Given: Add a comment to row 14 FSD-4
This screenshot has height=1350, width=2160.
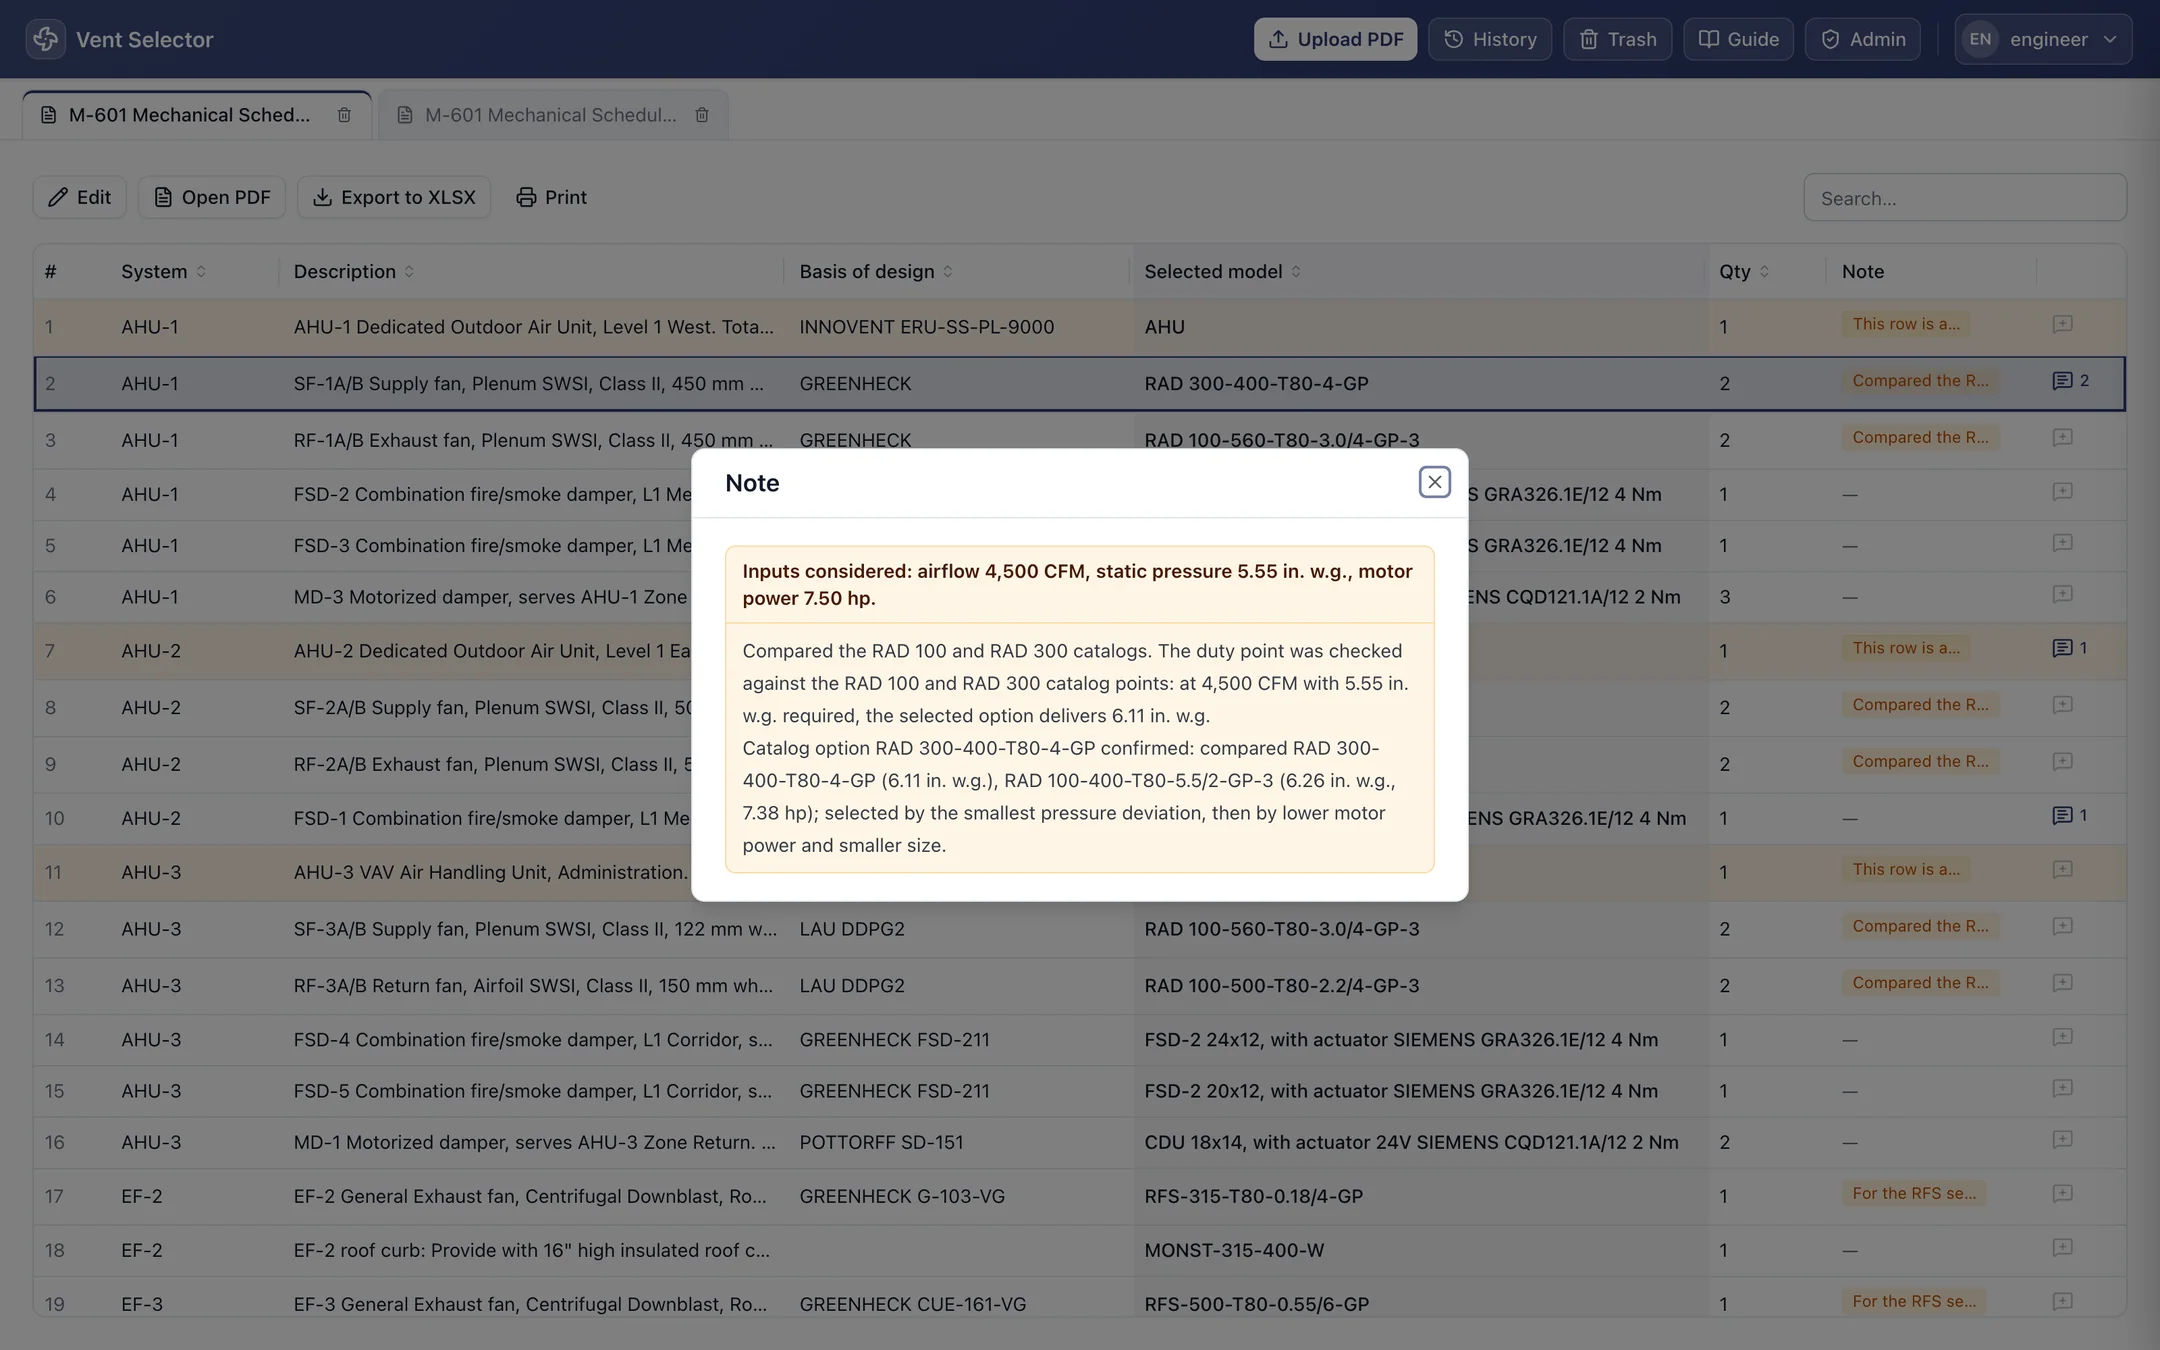Looking at the screenshot, I should coord(2062,1037).
